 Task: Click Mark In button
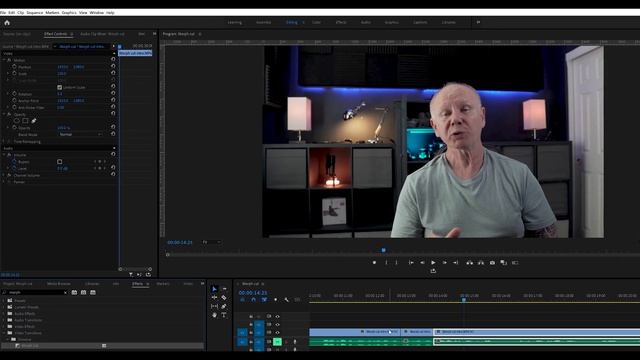point(386,263)
